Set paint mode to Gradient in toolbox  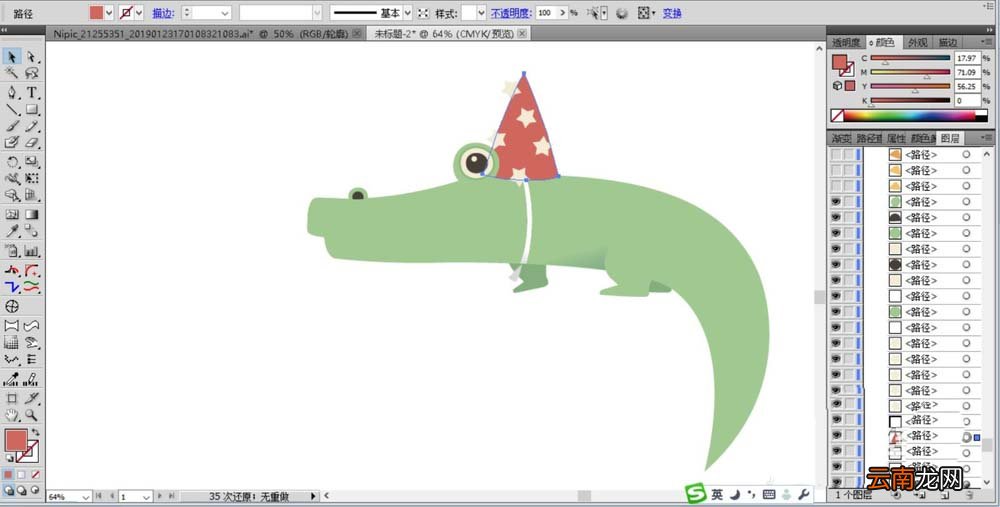coord(22,474)
